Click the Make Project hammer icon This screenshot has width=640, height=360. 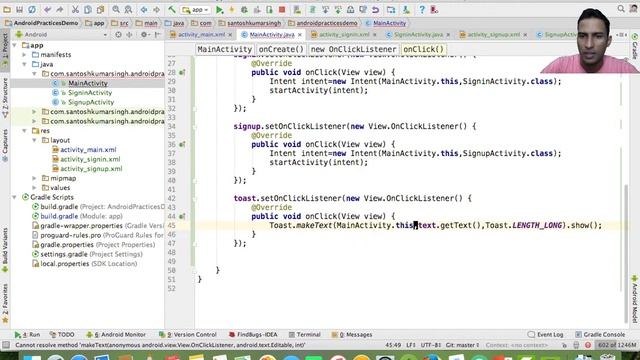click(172, 9)
